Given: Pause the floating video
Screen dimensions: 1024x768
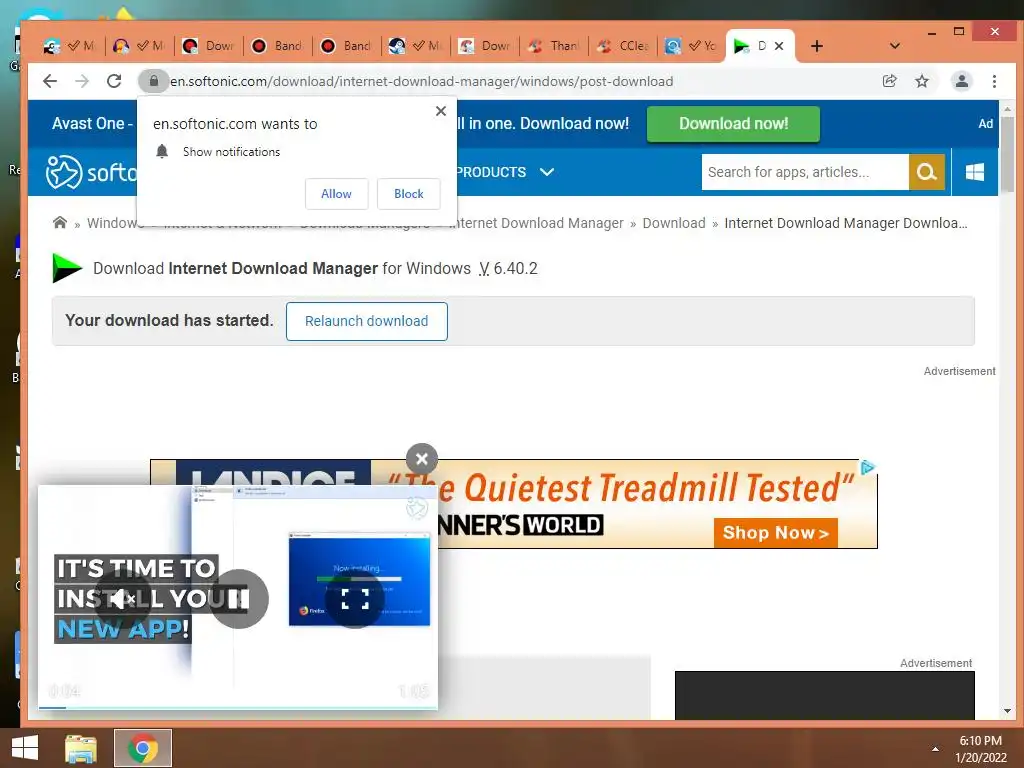Looking at the screenshot, I should [x=239, y=599].
